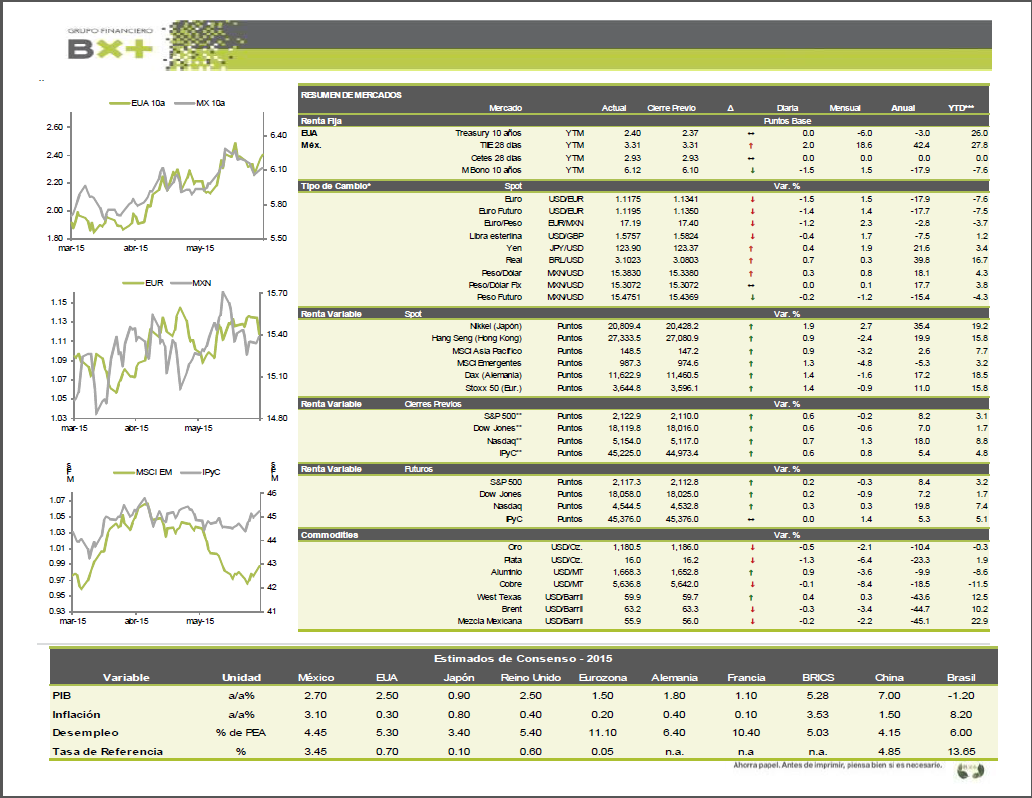Click the red up arrow in the TIIE 28 días row
Image resolution: width=1032 pixels, height=798 pixels.
point(750,146)
